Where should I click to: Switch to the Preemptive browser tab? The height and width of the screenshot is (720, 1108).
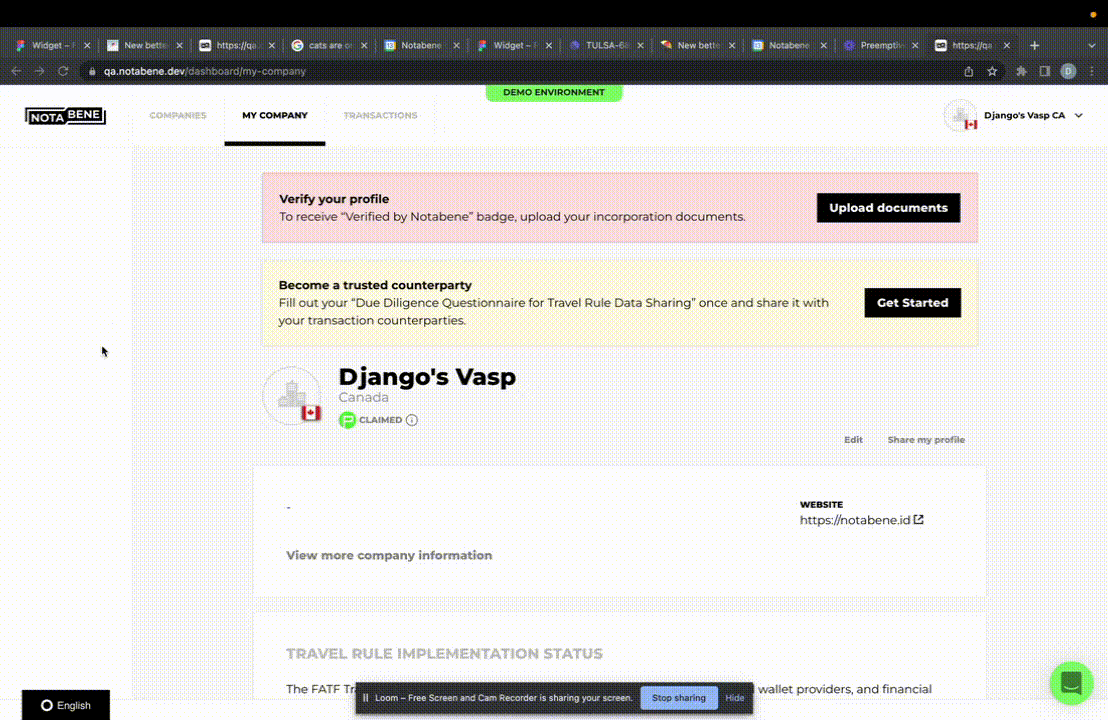(881, 45)
